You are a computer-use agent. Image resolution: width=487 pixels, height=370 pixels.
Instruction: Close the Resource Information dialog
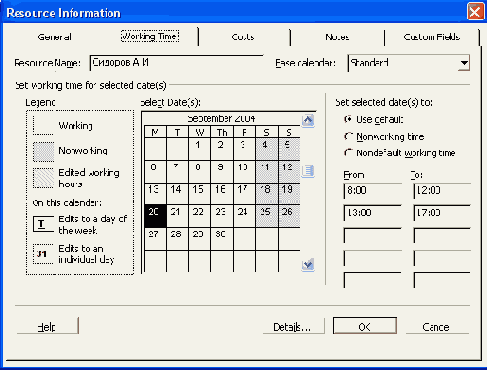(475, 12)
